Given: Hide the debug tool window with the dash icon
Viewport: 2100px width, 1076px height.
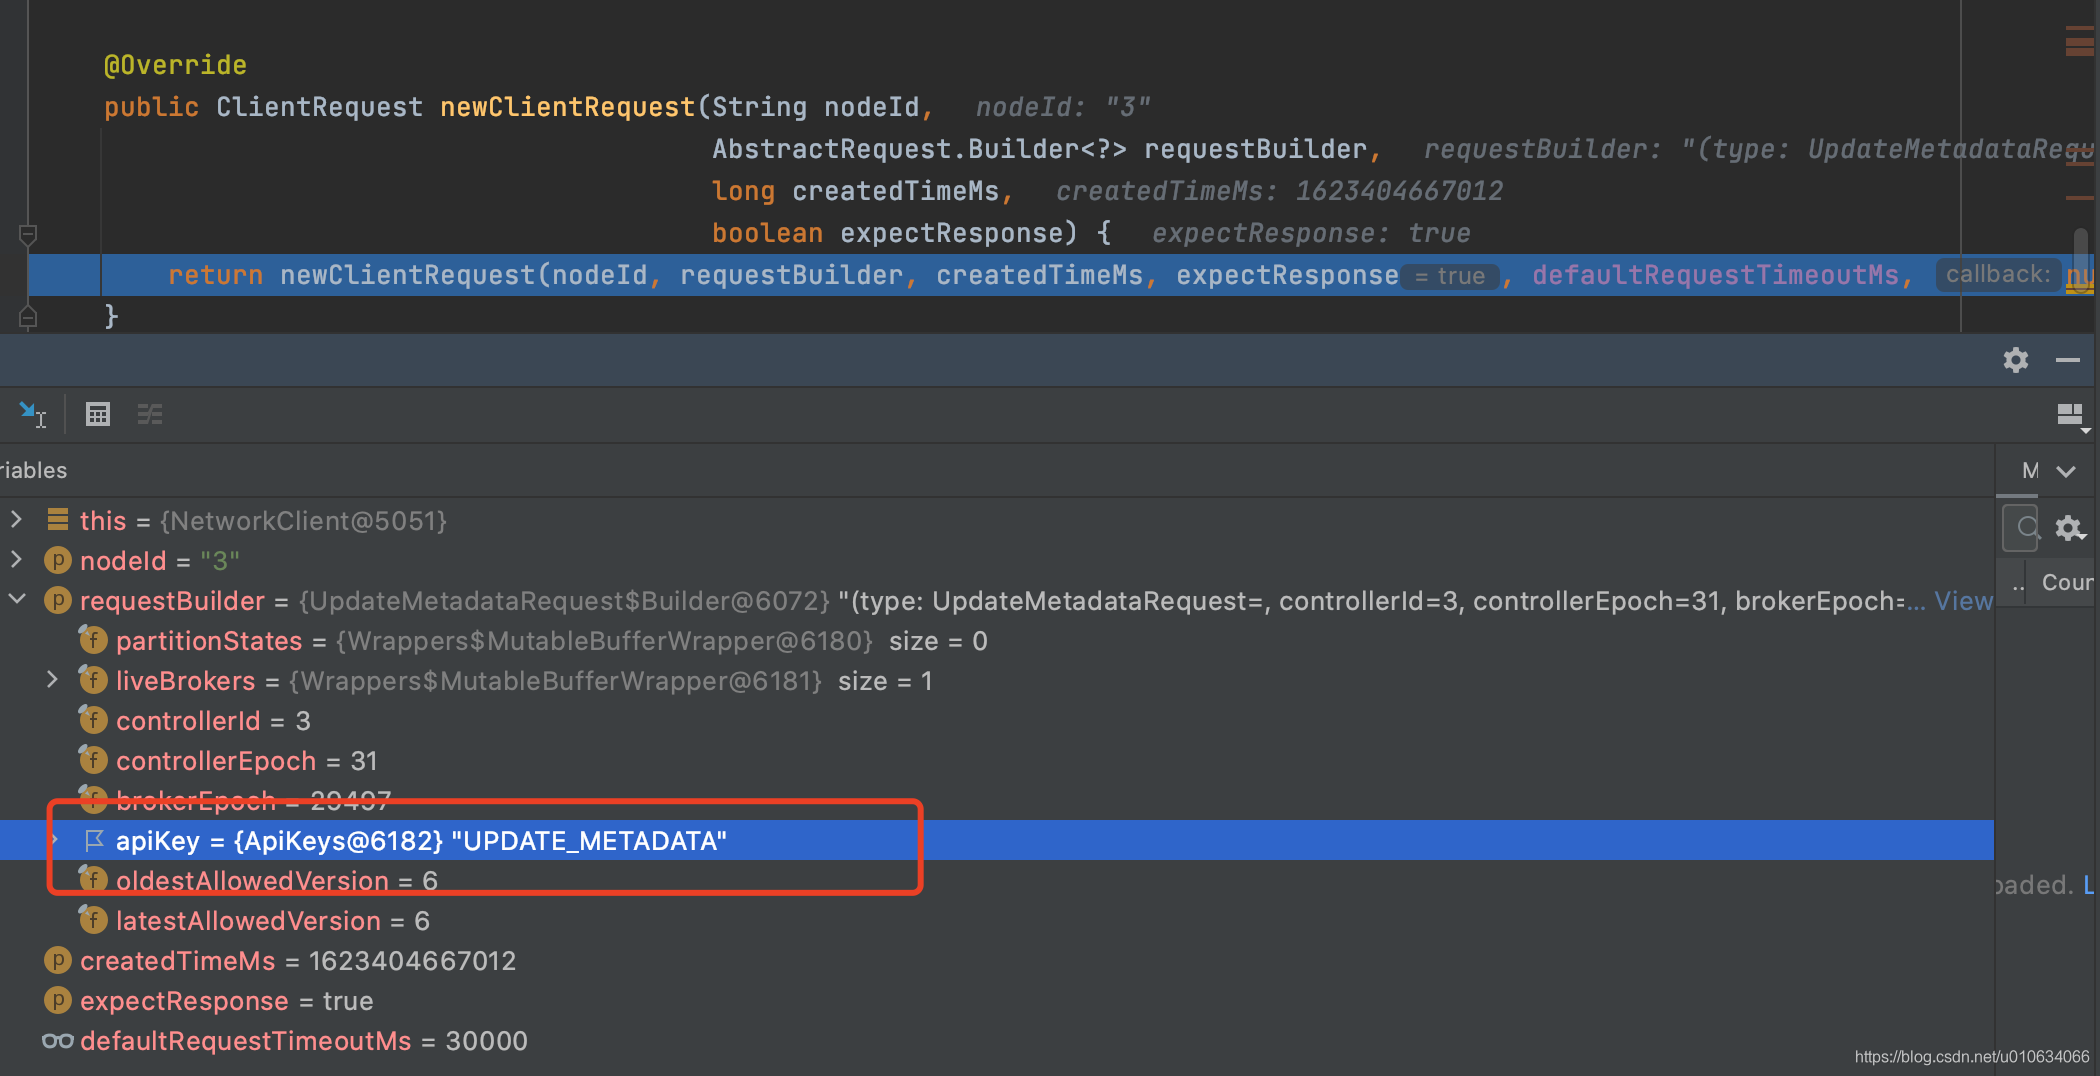Looking at the screenshot, I should point(2068,360).
